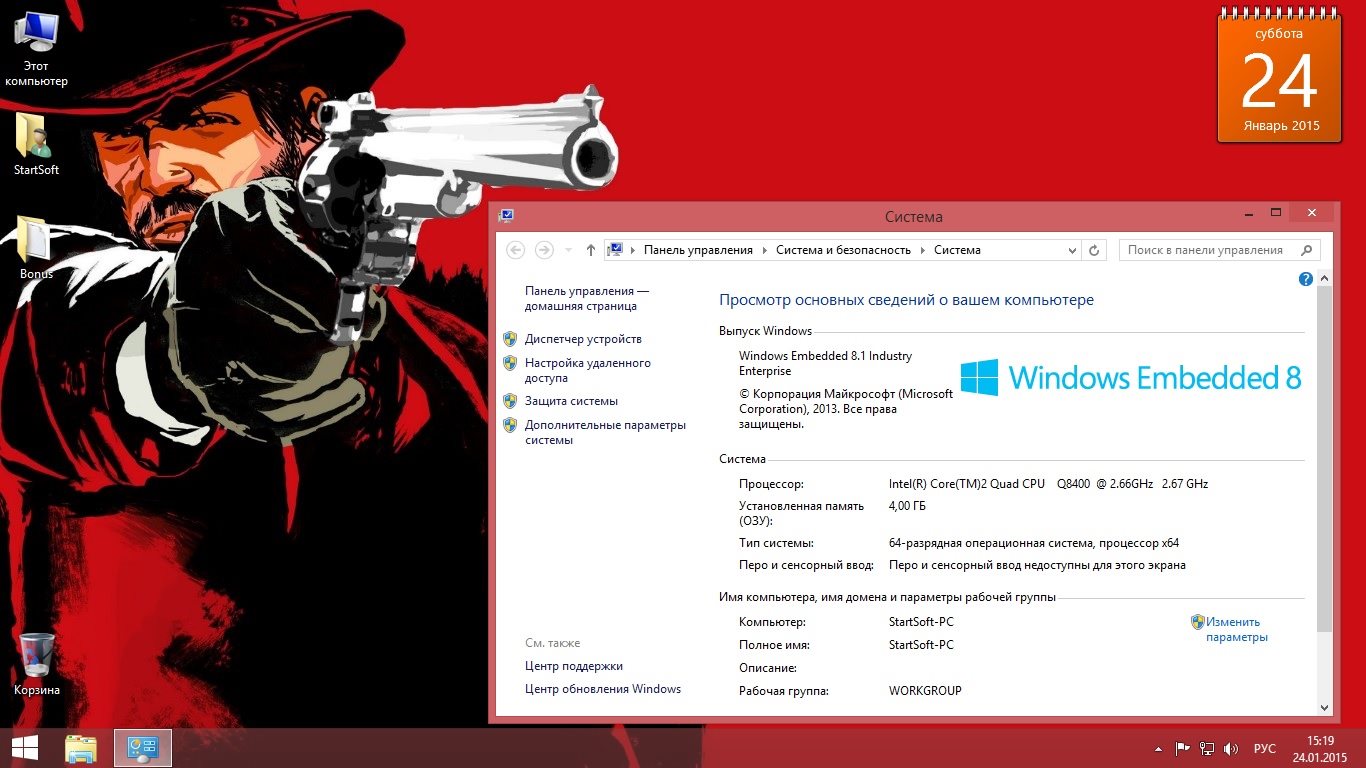The image size is (1366, 768).
Task: Go up one level arrow
Action: point(591,250)
